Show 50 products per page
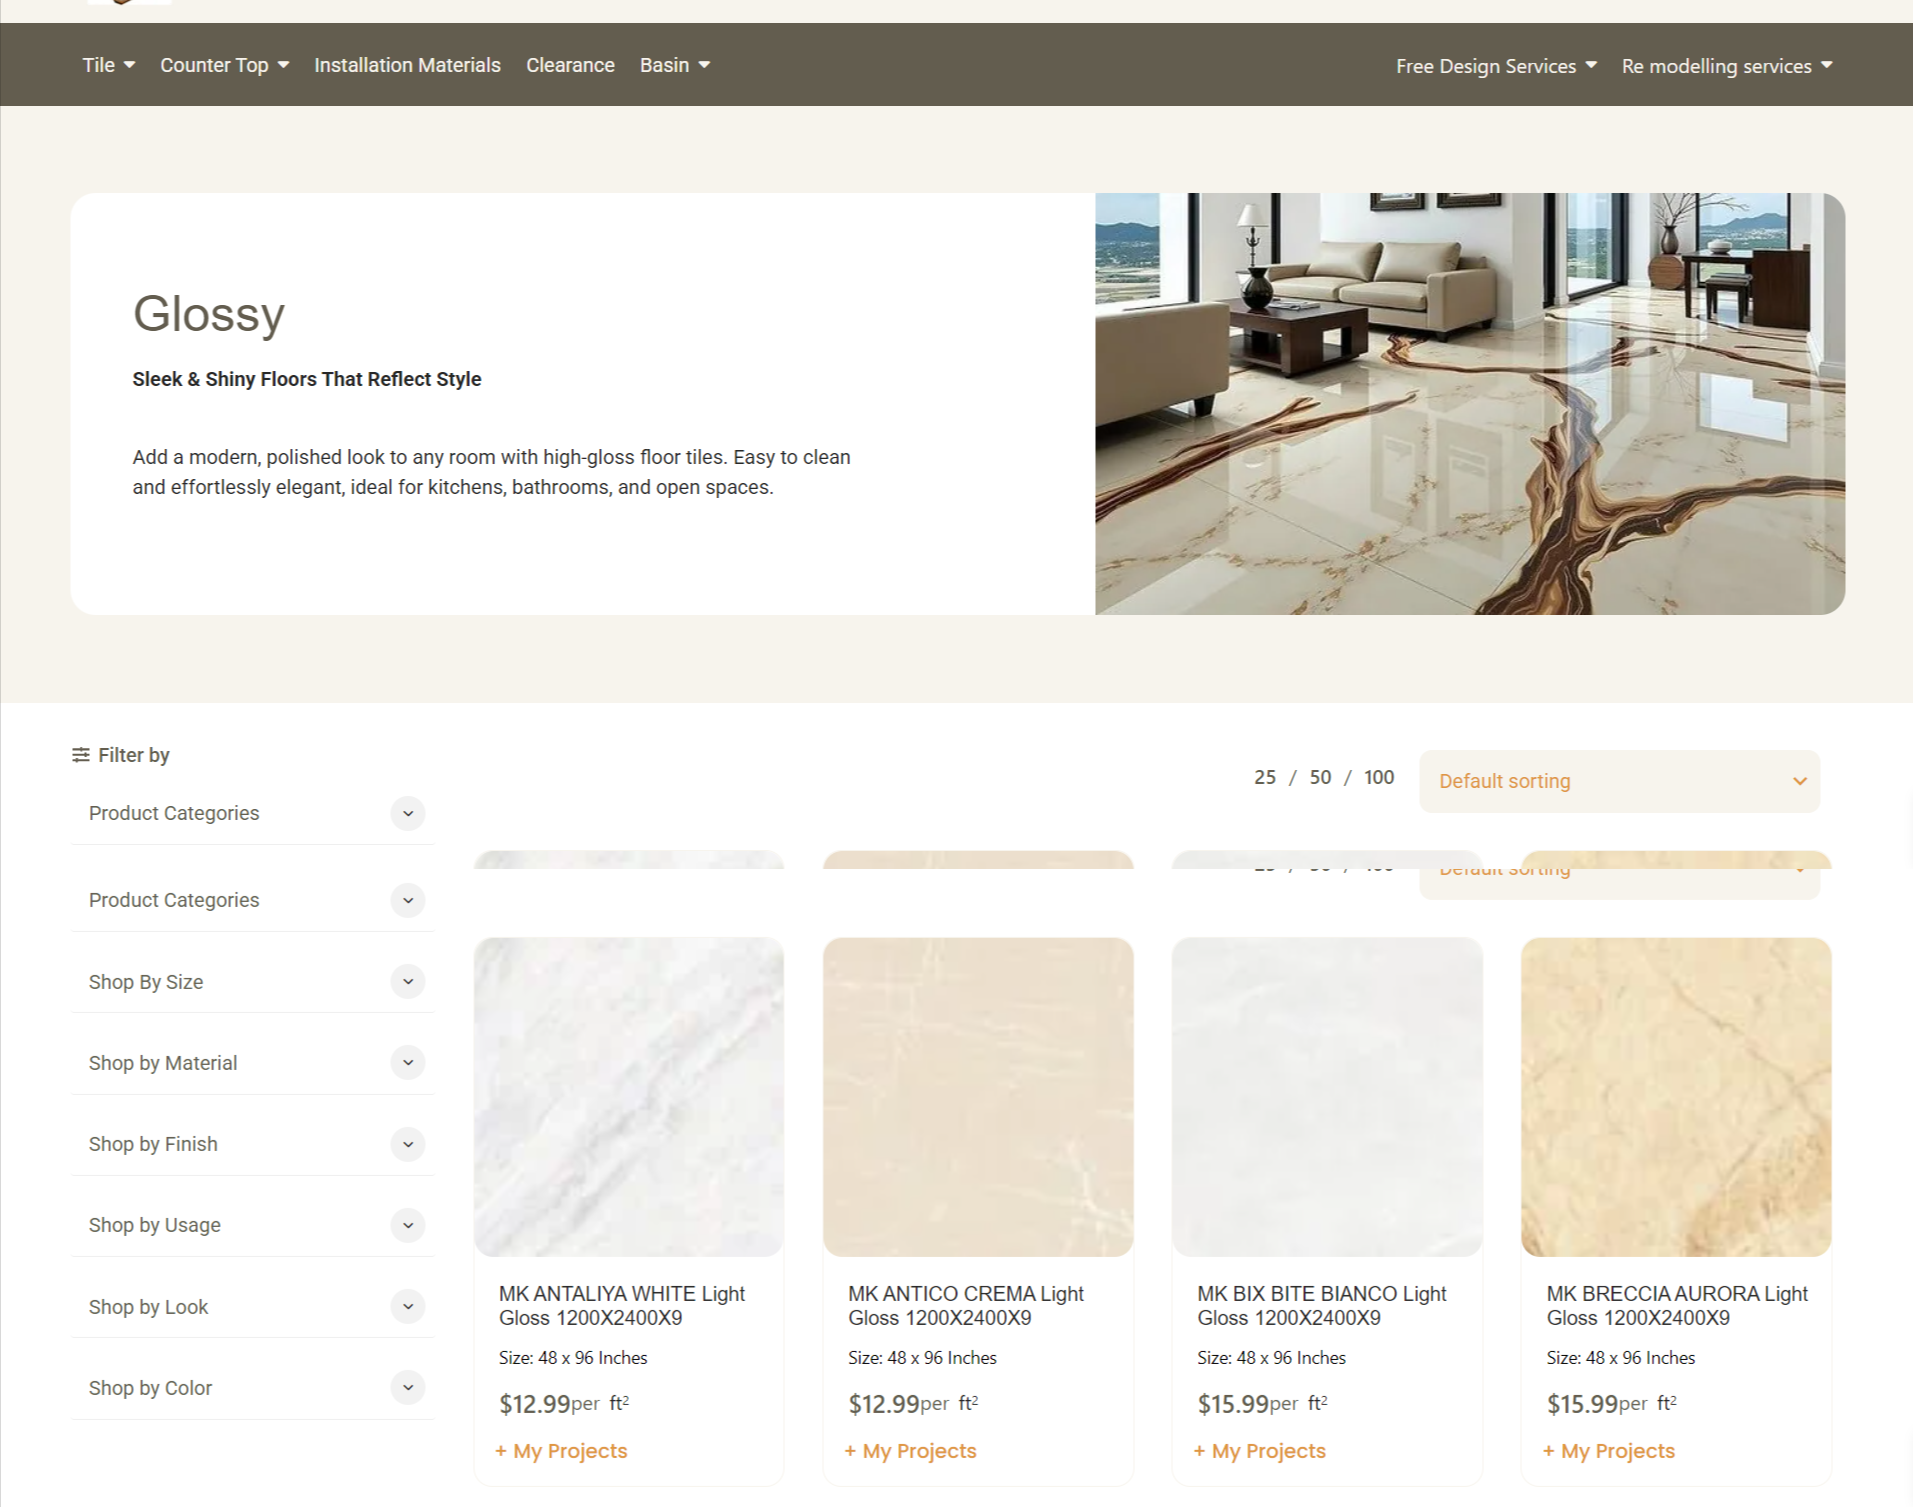Screen dimensions: 1913x1507 point(1320,778)
